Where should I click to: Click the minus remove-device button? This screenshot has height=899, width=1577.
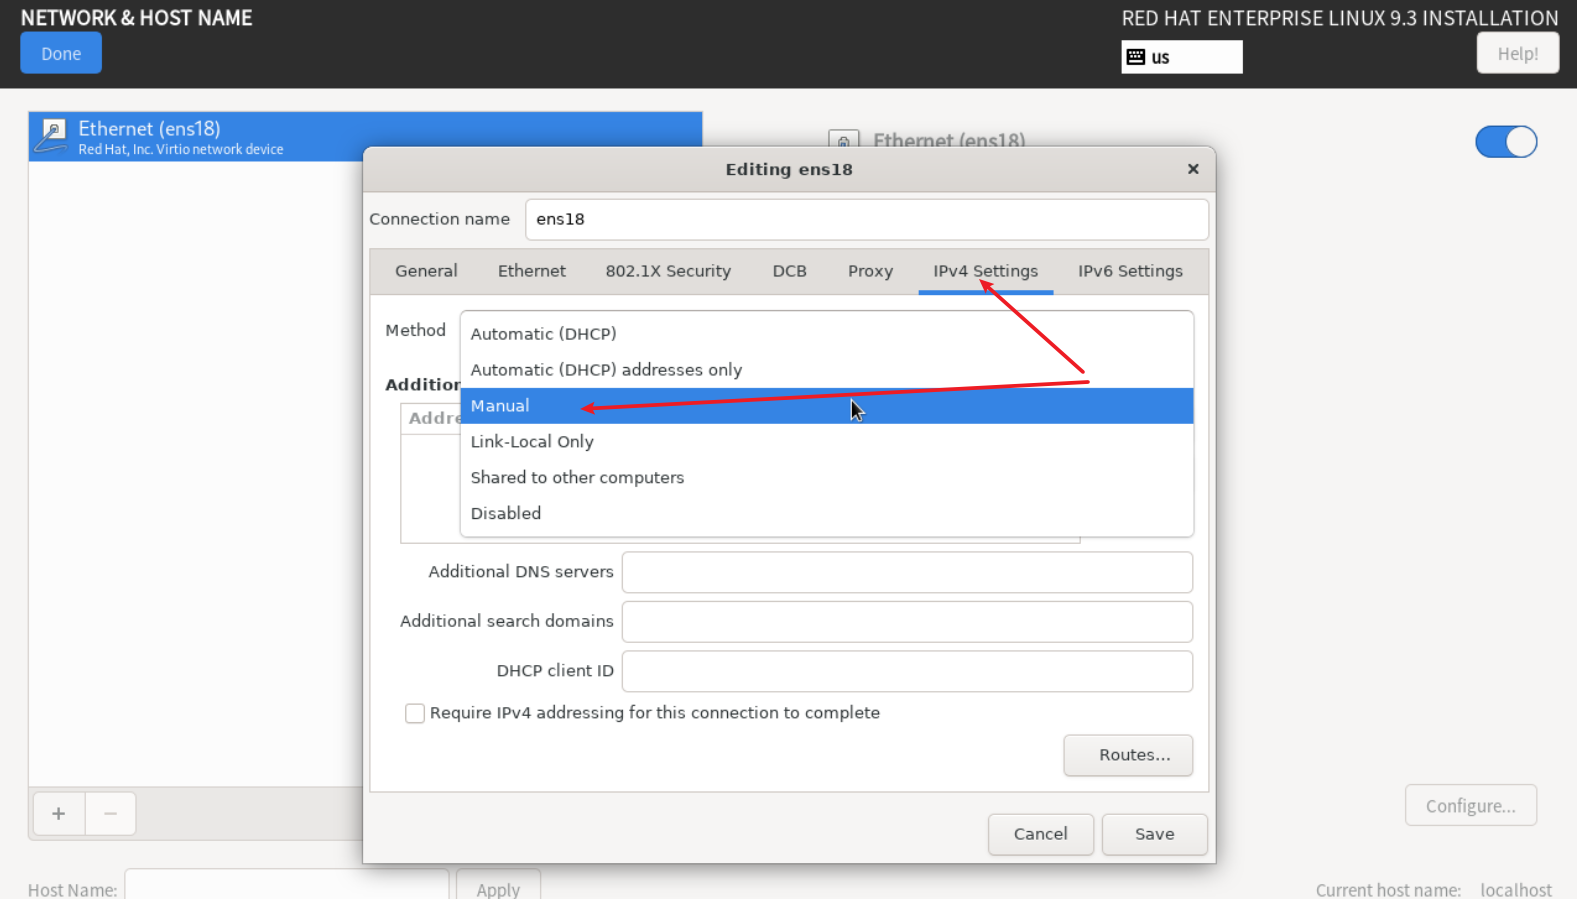pos(111,813)
